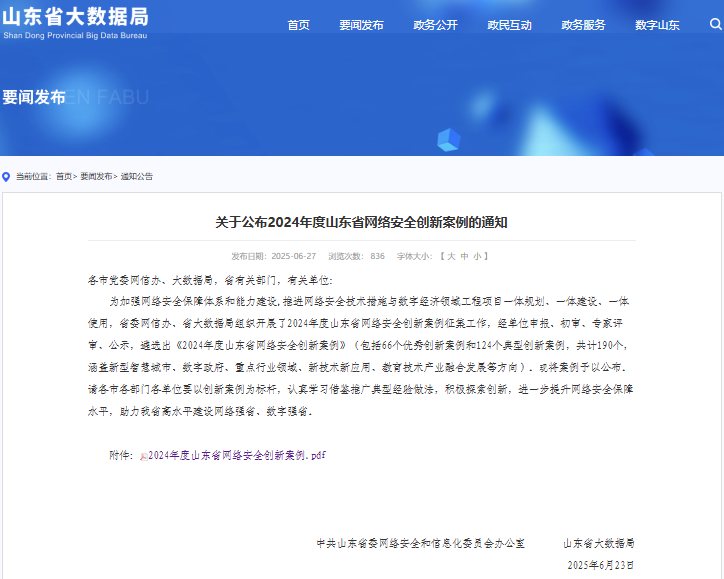
Task: Open the 政务公开 navigation item
Action: pos(435,25)
